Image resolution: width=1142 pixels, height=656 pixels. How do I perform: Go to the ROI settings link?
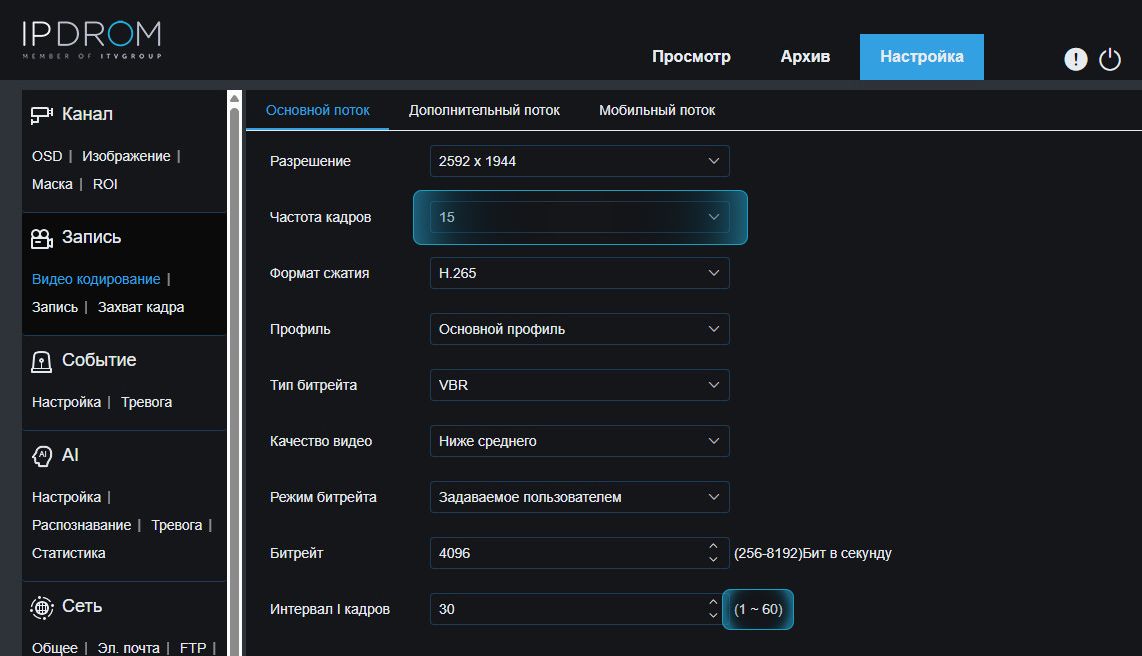pyautogui.click(x=105, y=184)
